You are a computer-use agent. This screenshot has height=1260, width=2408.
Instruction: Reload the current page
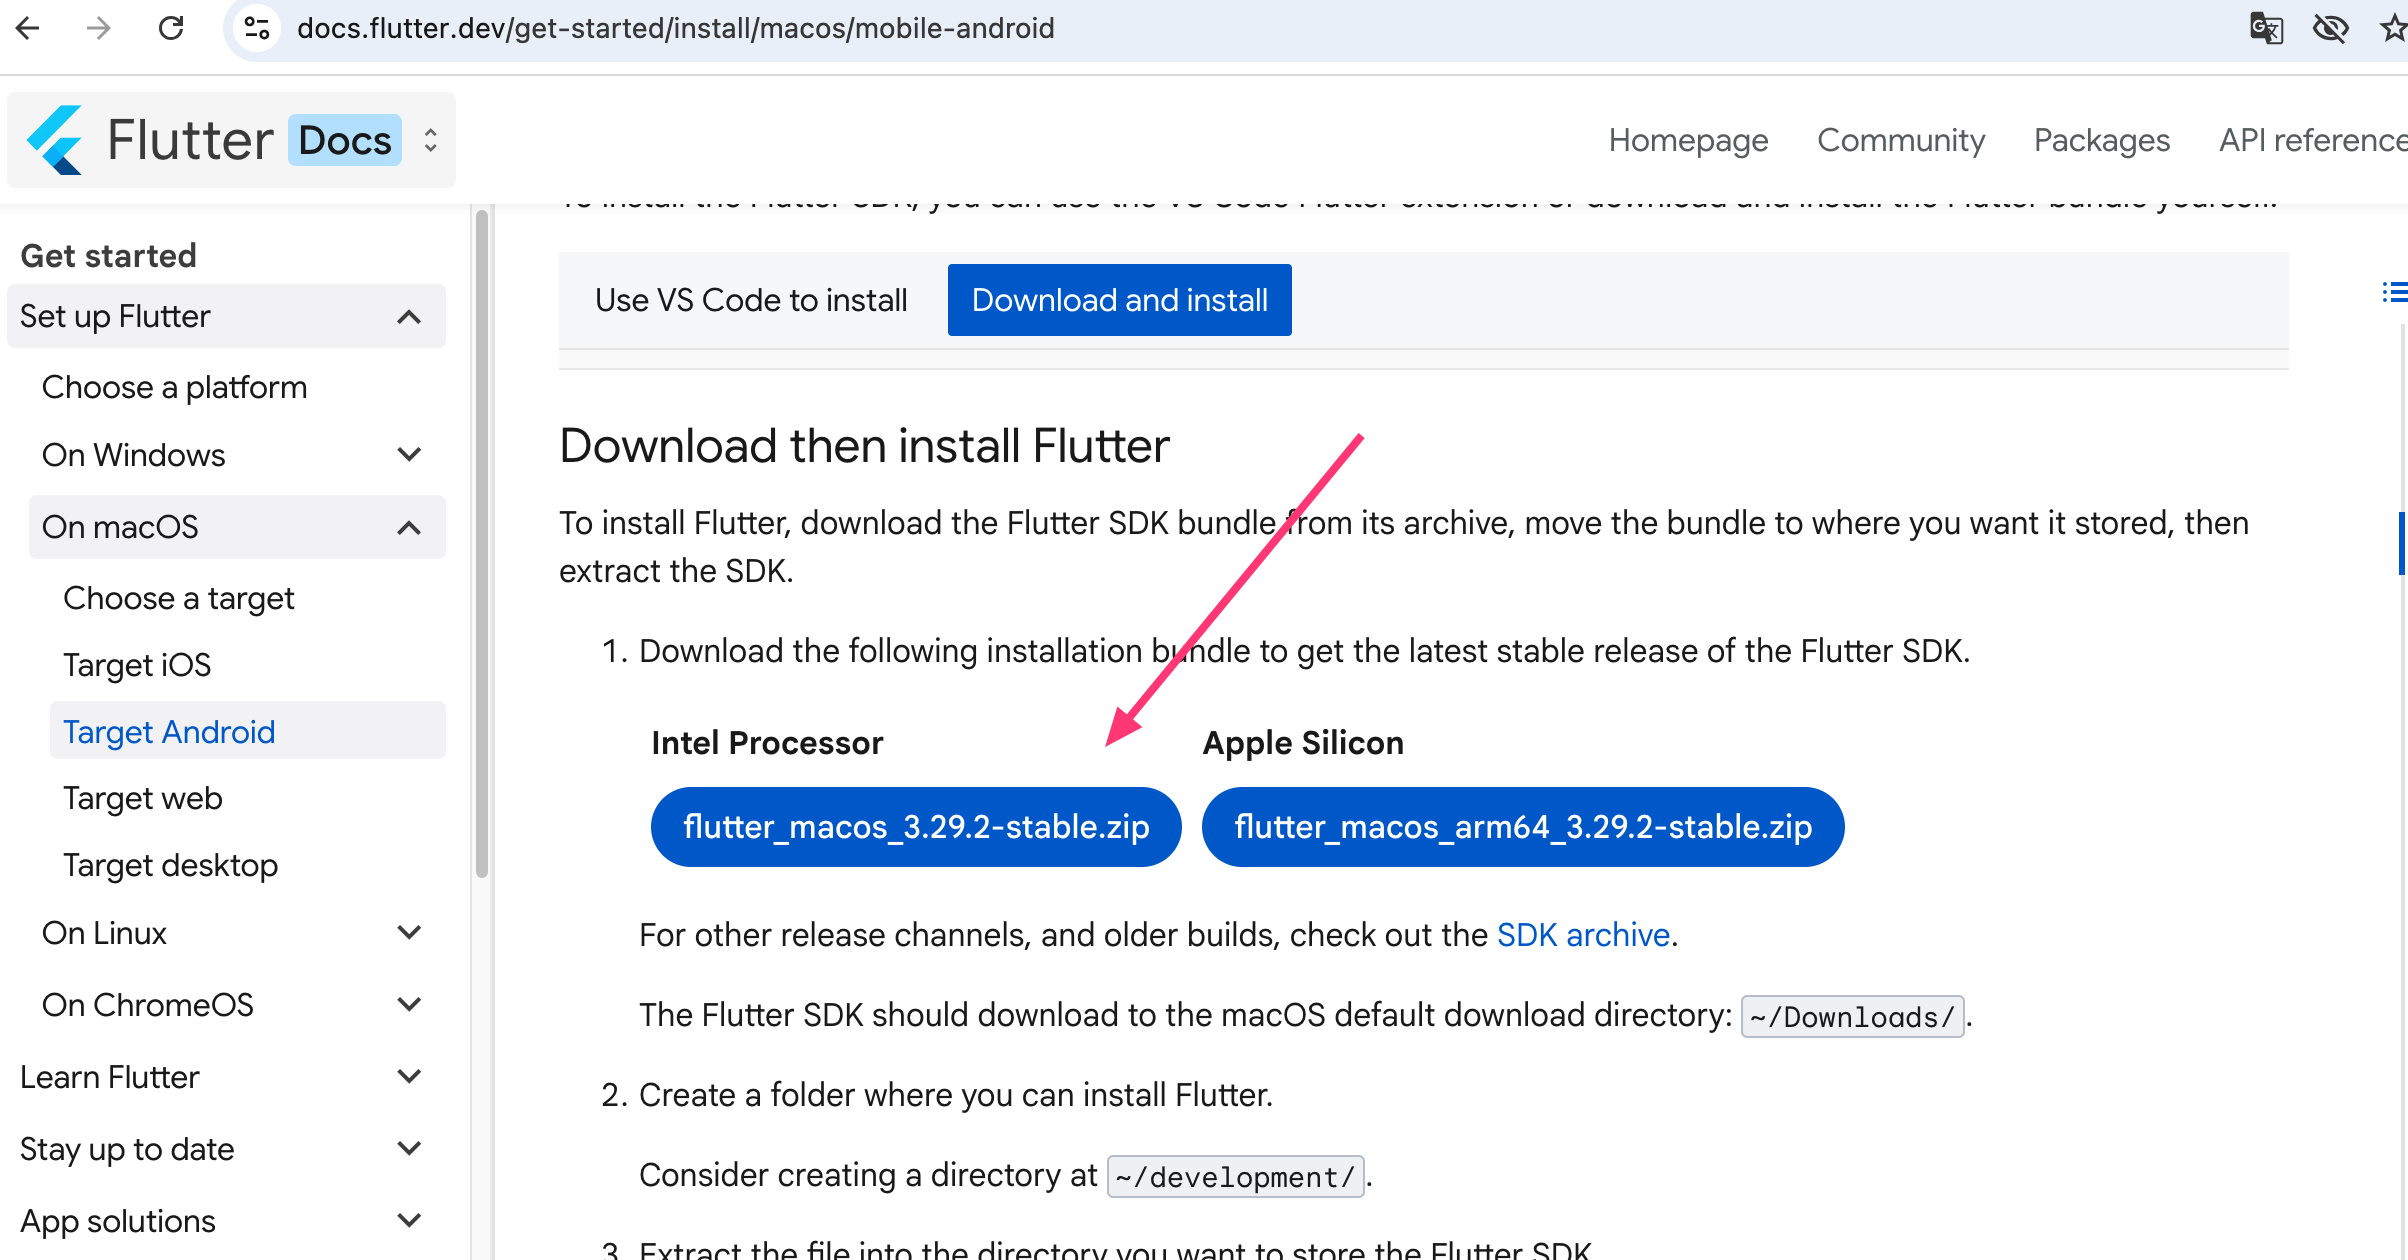click(171, 28)
